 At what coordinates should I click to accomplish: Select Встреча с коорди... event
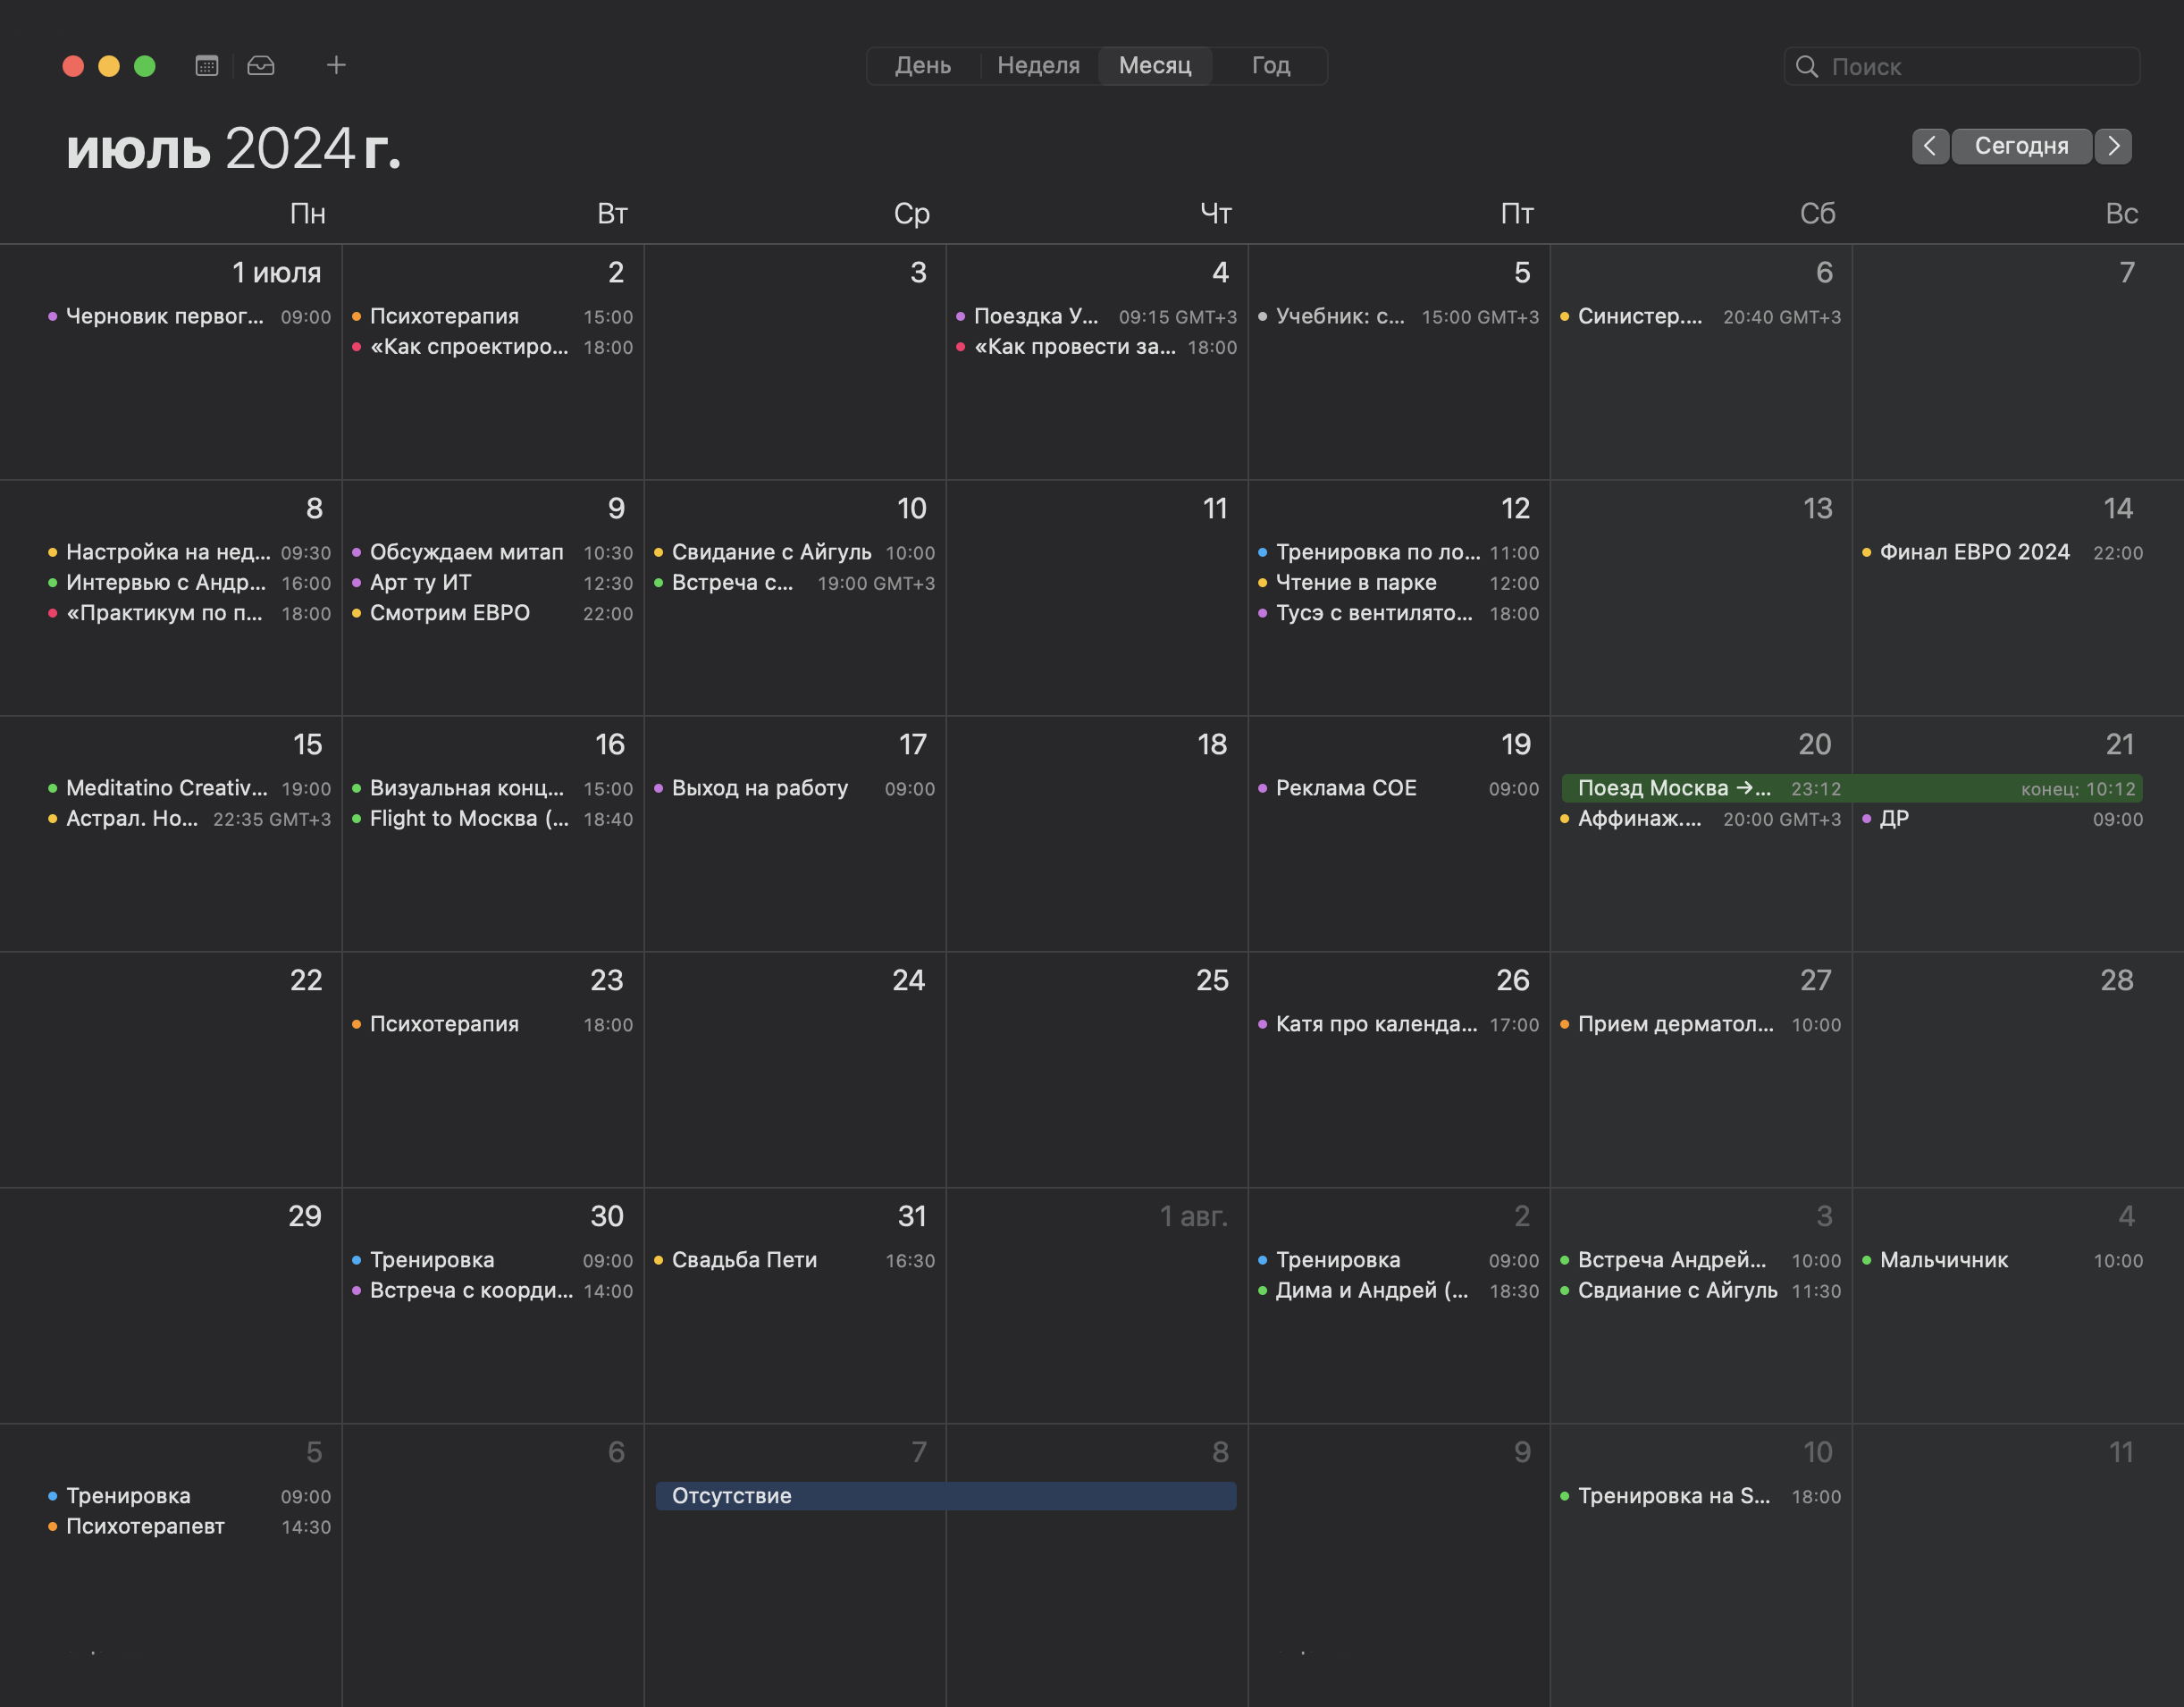pos(492,1291)
